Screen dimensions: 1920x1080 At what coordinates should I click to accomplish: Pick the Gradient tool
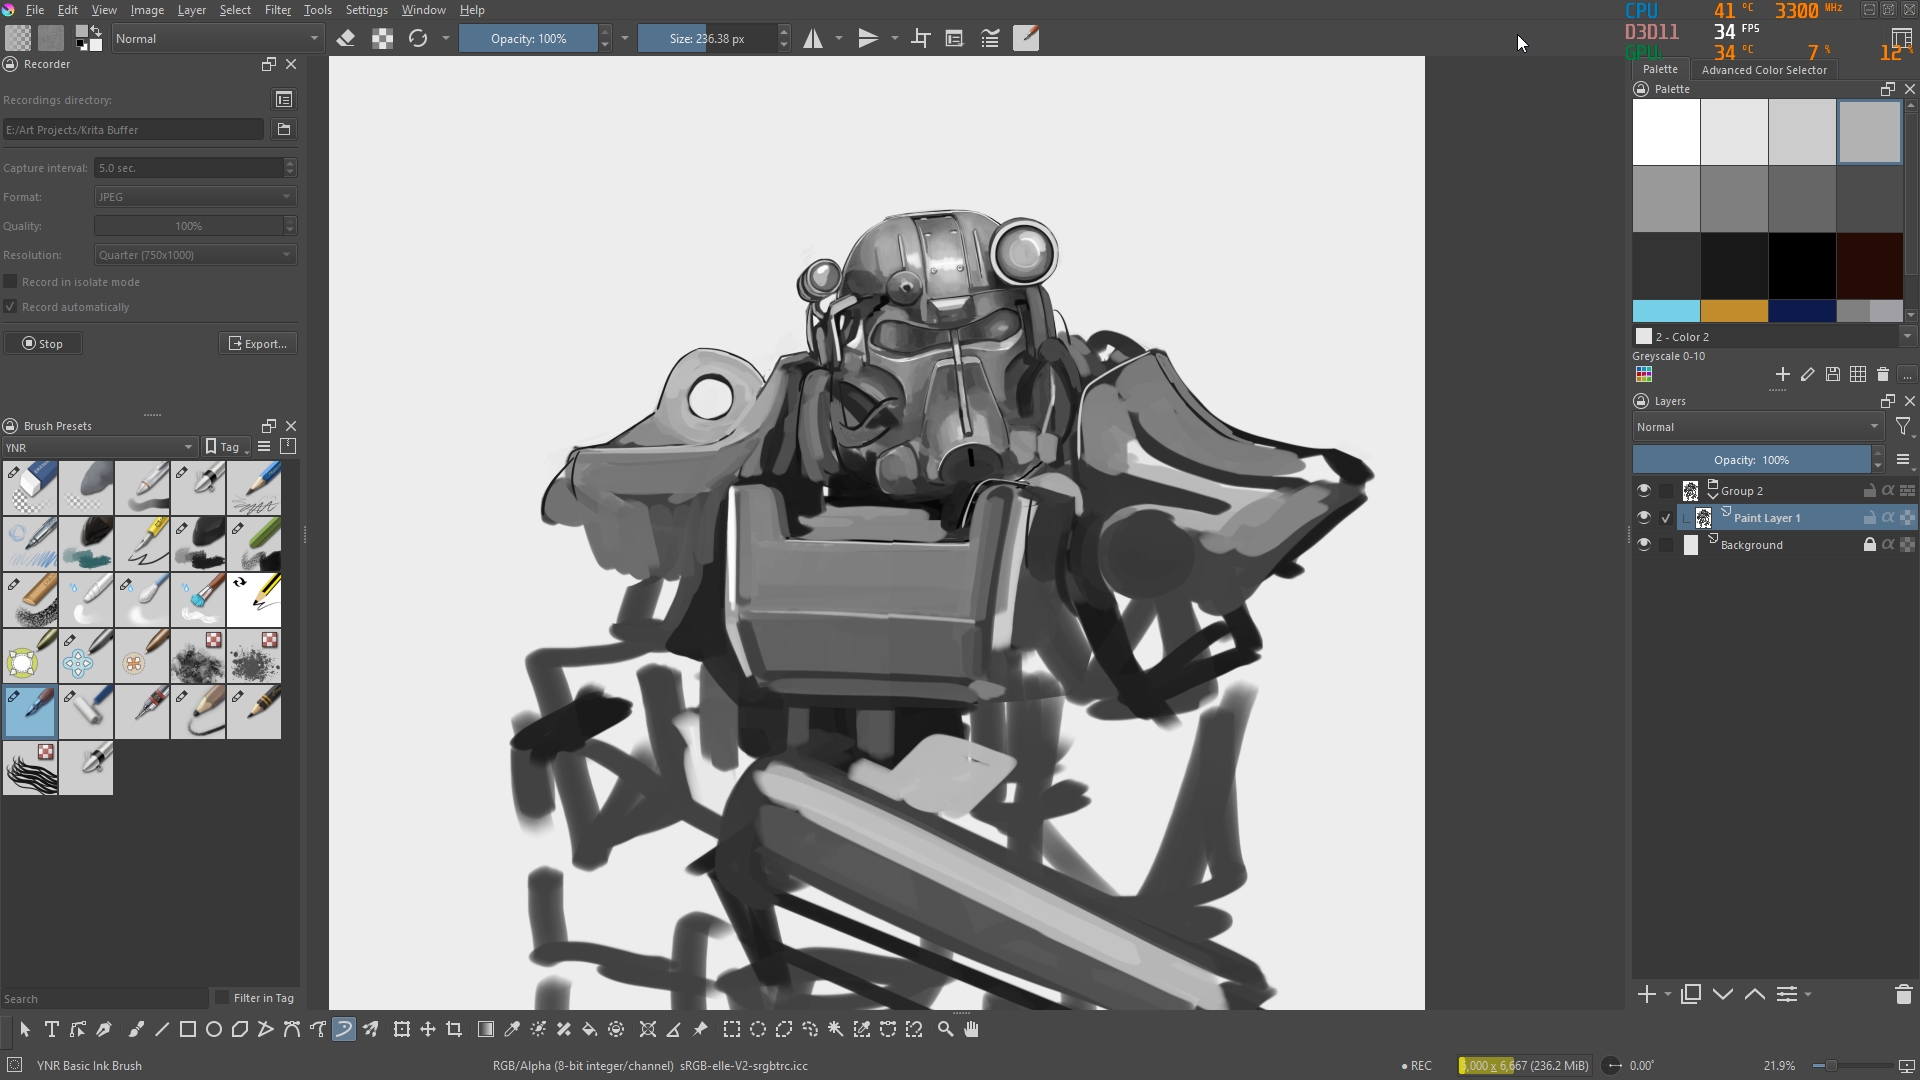coord(486,1029)
